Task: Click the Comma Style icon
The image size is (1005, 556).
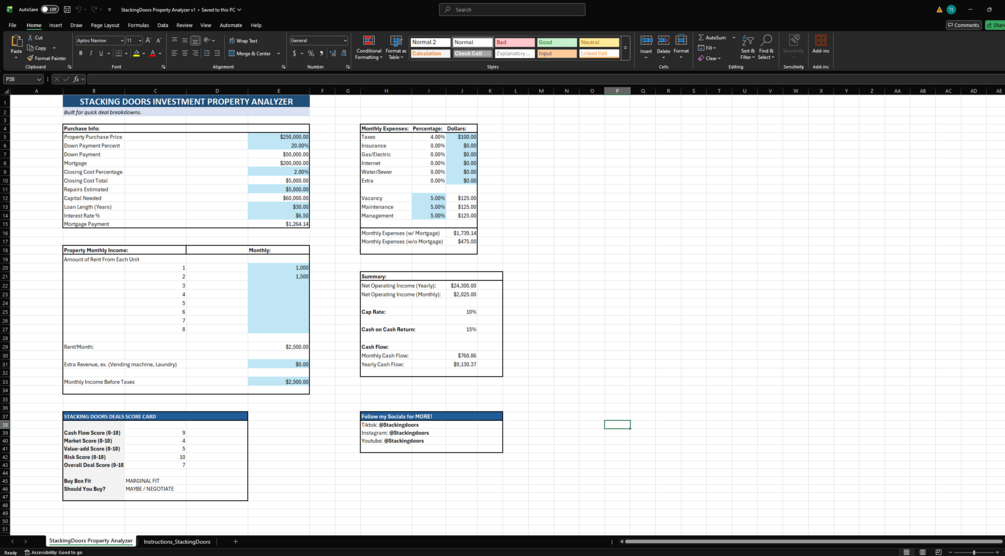Action: click(321, 53)
